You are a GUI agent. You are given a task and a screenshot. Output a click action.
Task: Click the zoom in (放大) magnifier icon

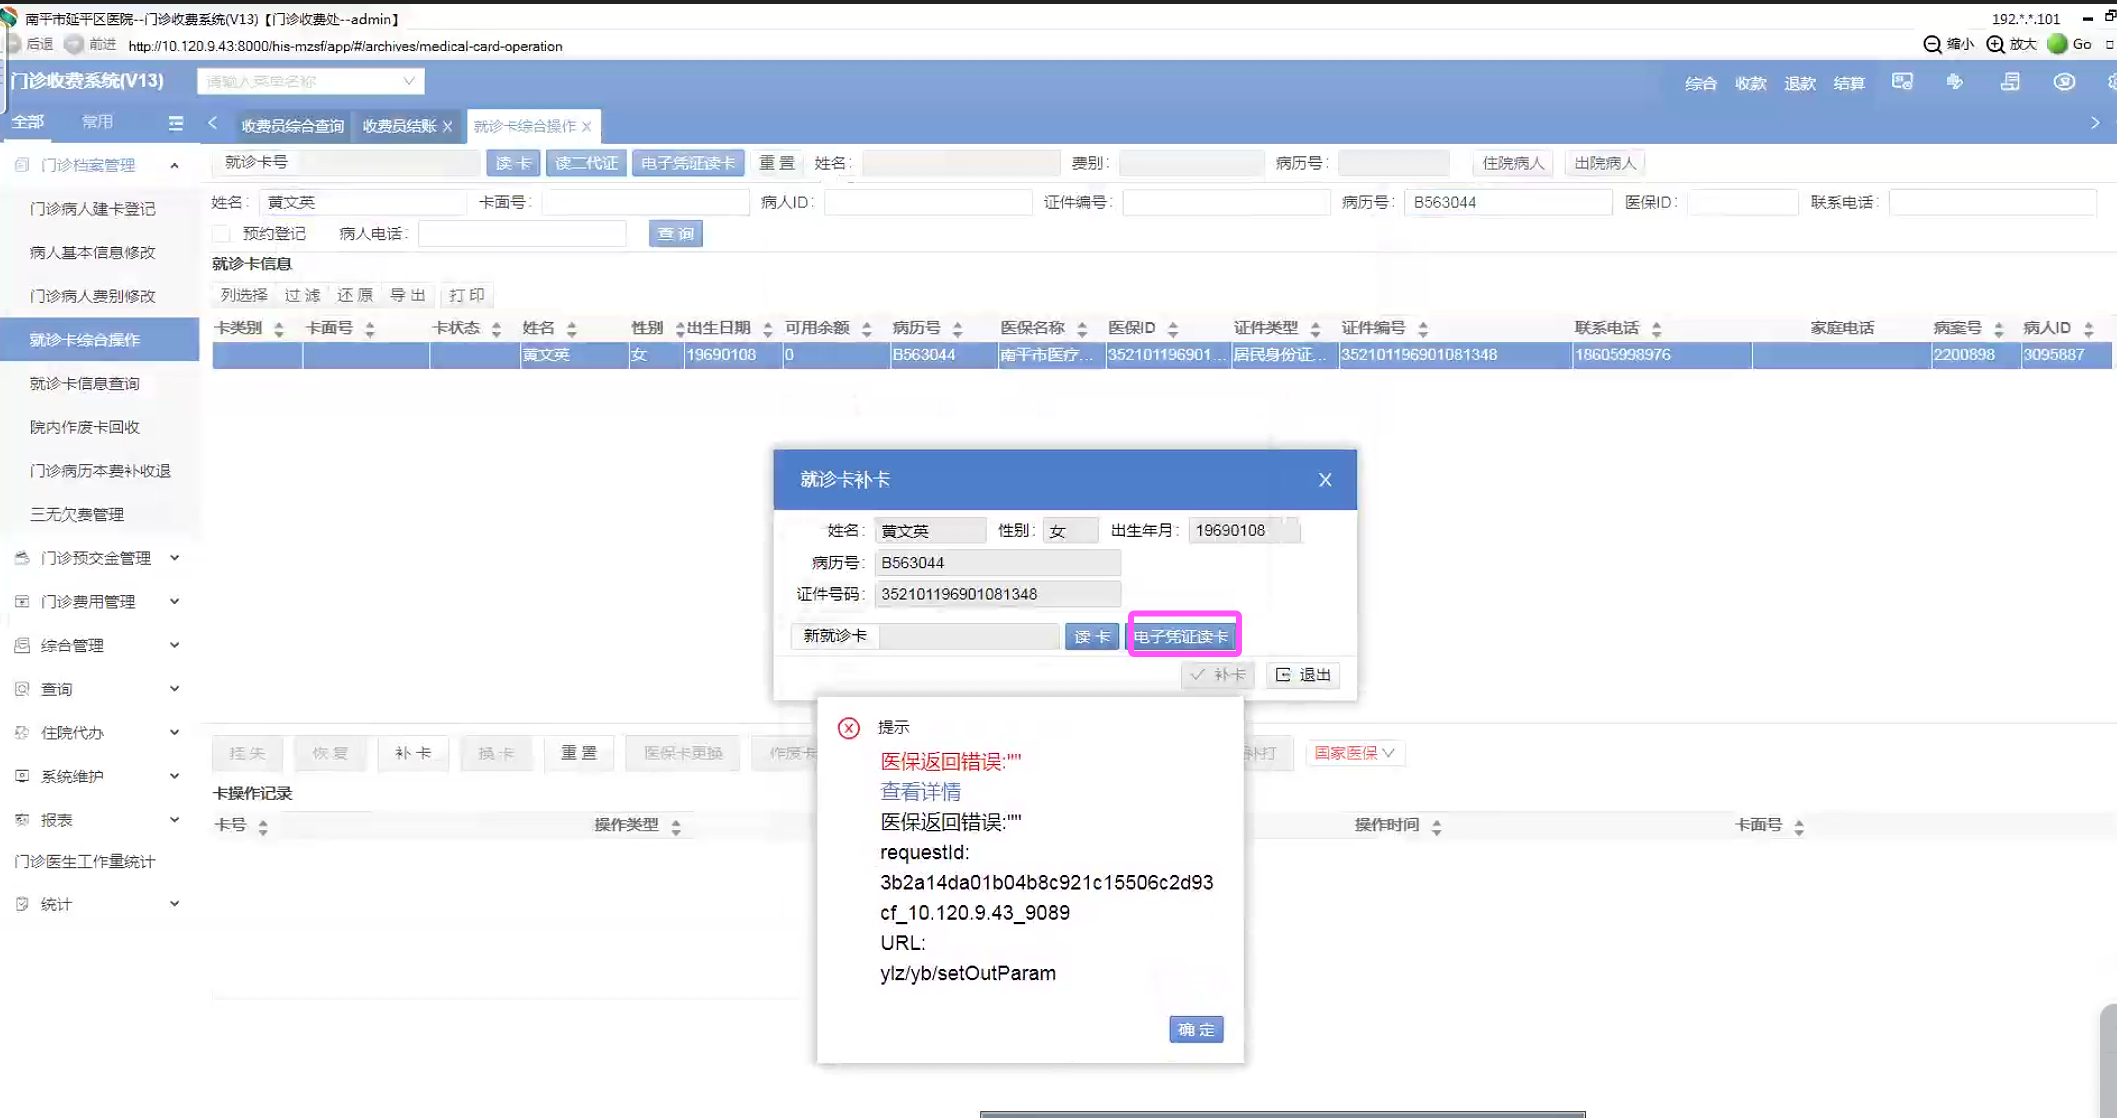[x=1995, y=44]
